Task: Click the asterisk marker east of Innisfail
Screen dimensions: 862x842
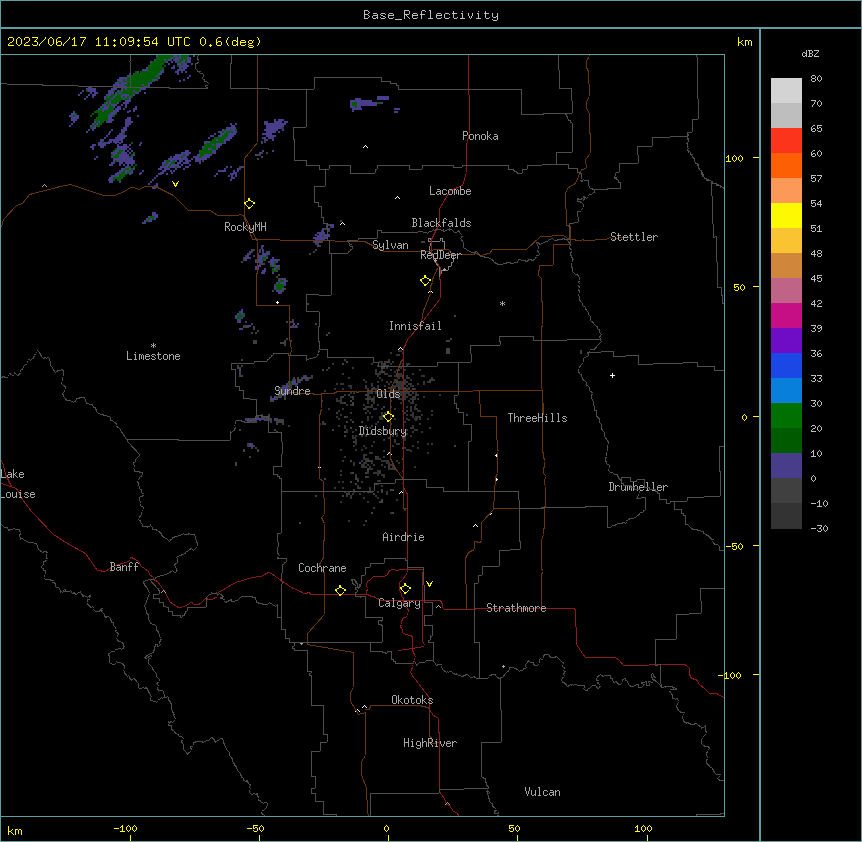Action: [502, 303]
